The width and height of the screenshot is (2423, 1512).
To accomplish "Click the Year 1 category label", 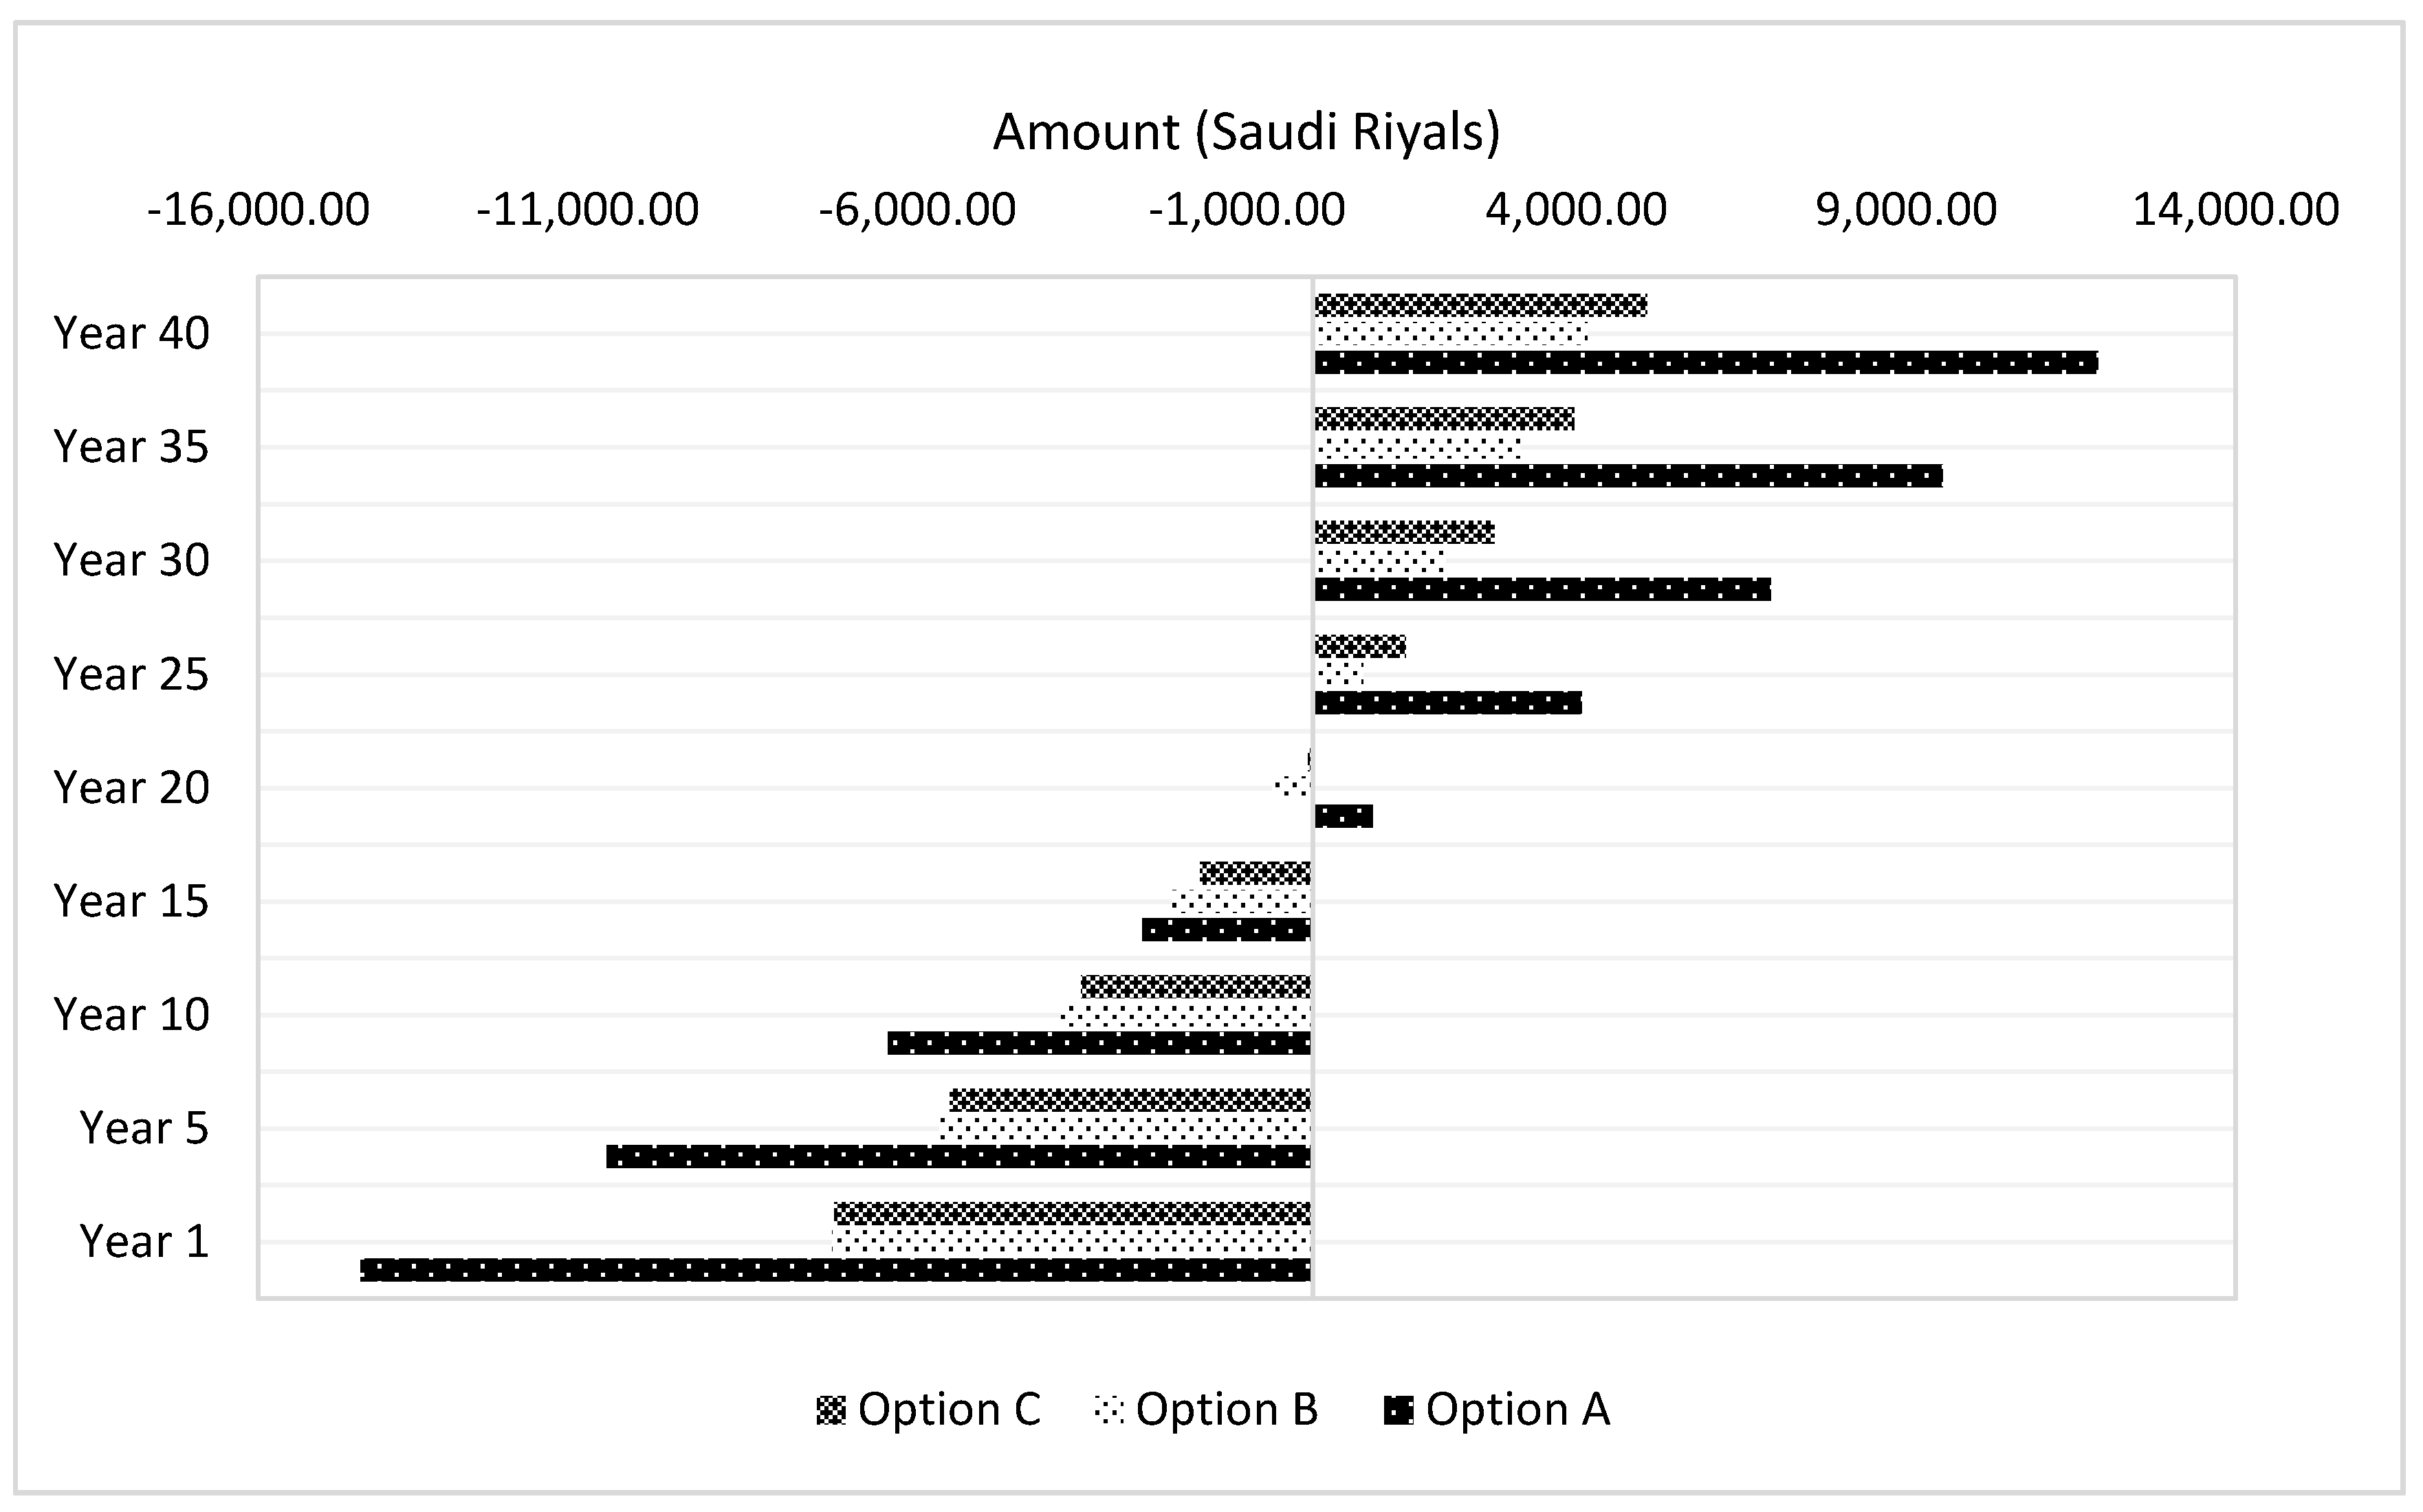I will click(x=144, y=1241).
